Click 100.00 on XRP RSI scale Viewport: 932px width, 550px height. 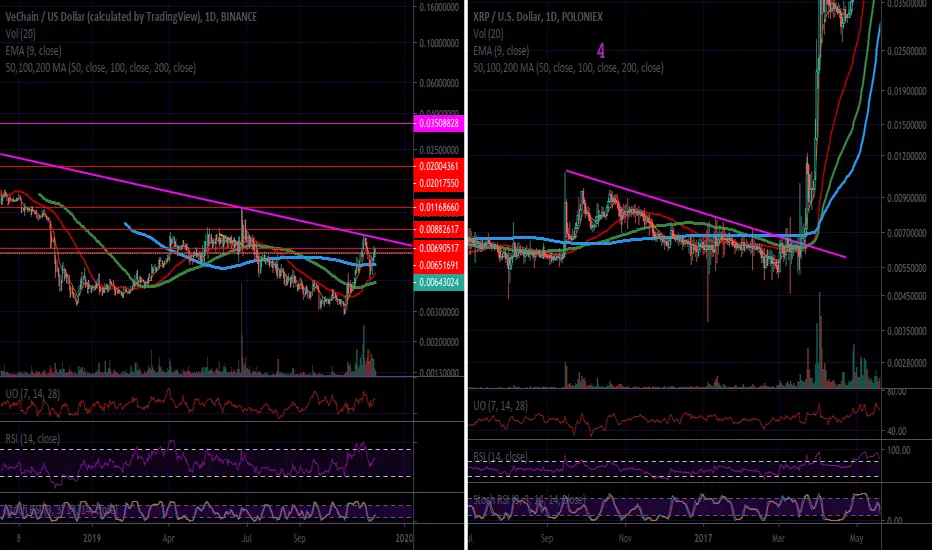tap(899, 451)
